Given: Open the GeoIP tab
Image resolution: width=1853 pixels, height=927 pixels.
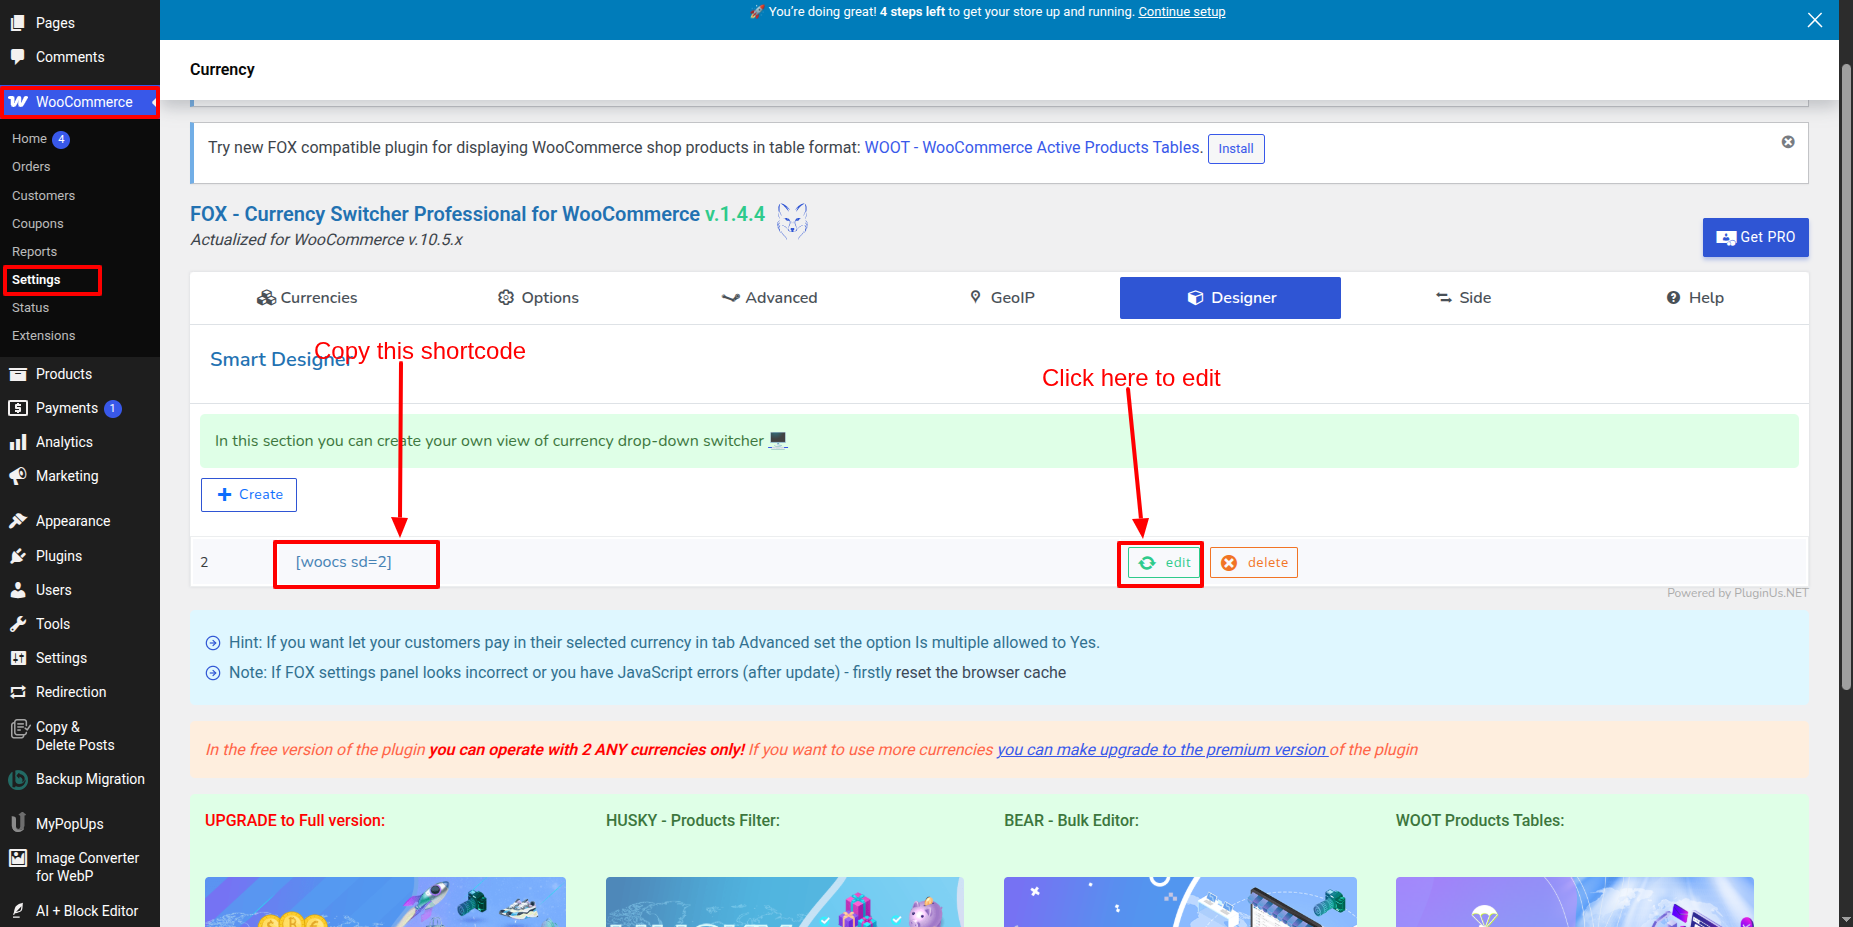Looking at the screenshot, I should 1002,298.
